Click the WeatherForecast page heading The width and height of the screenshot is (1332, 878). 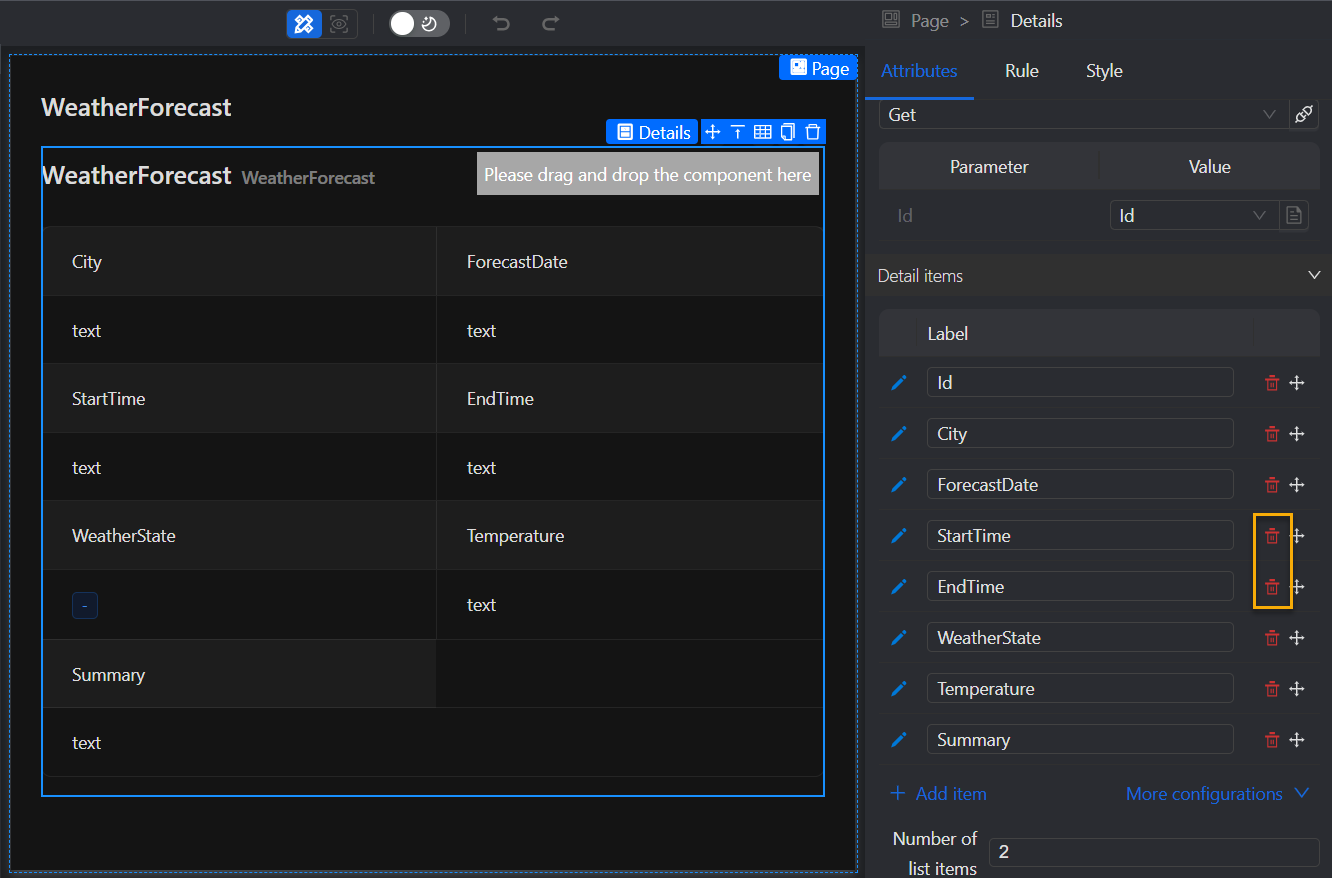click(136, 107)
